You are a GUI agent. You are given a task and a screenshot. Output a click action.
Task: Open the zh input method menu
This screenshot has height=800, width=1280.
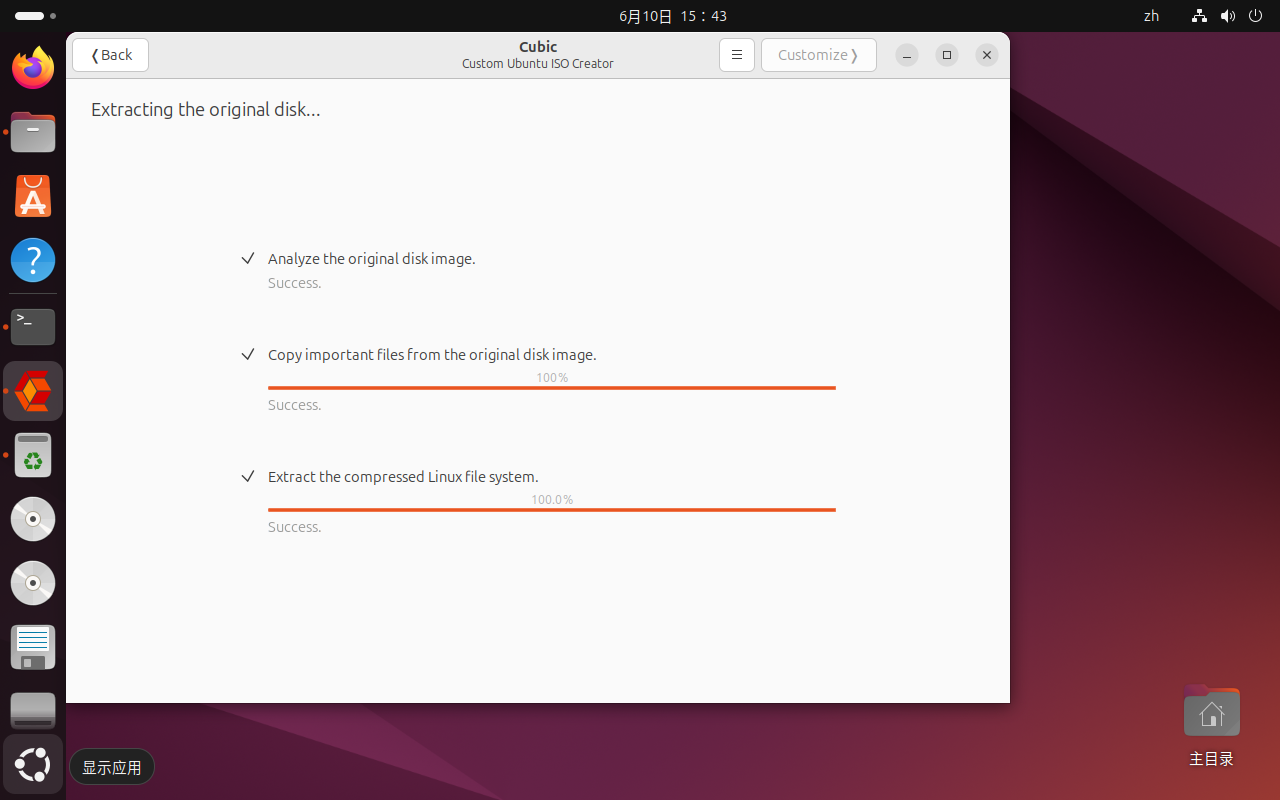pyautogui.click(x=1151, y=16)
